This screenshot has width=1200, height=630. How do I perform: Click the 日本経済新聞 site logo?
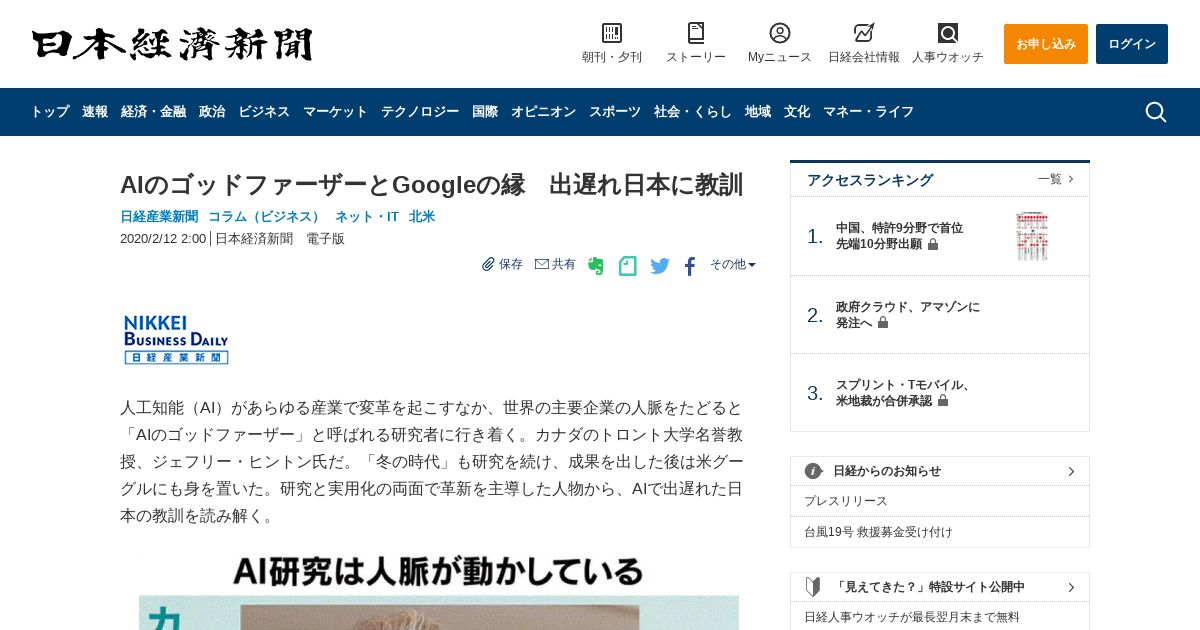[172, 44]
